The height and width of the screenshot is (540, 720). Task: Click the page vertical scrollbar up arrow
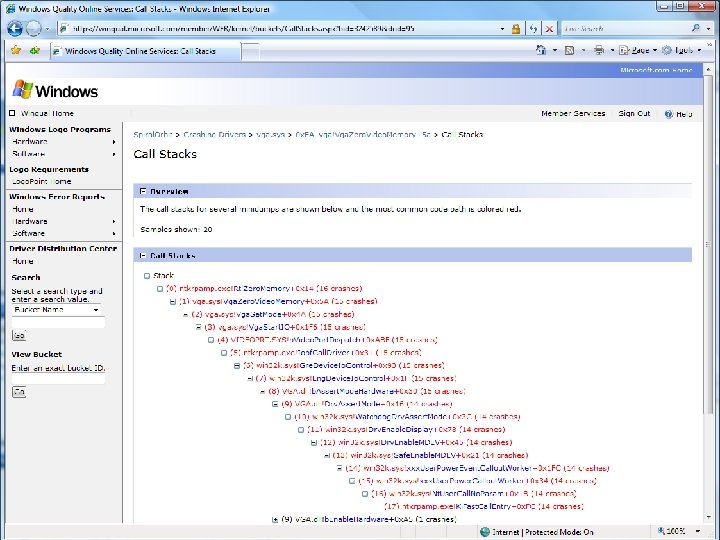pyautogui.click(x=708, y=70)
